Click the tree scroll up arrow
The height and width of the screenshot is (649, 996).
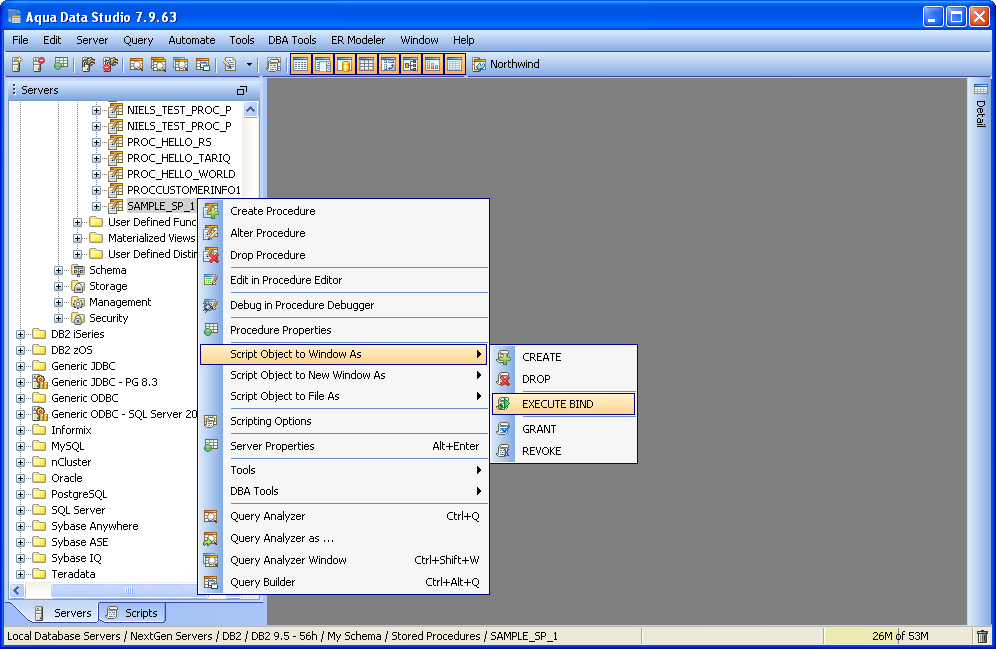(x=250, y=110)
